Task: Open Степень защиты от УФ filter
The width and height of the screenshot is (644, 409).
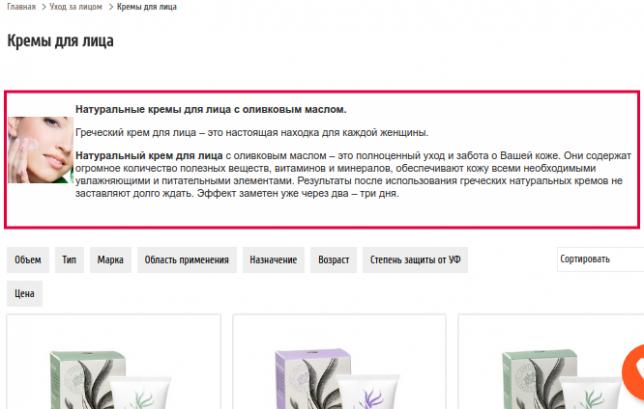Action: 415,260
